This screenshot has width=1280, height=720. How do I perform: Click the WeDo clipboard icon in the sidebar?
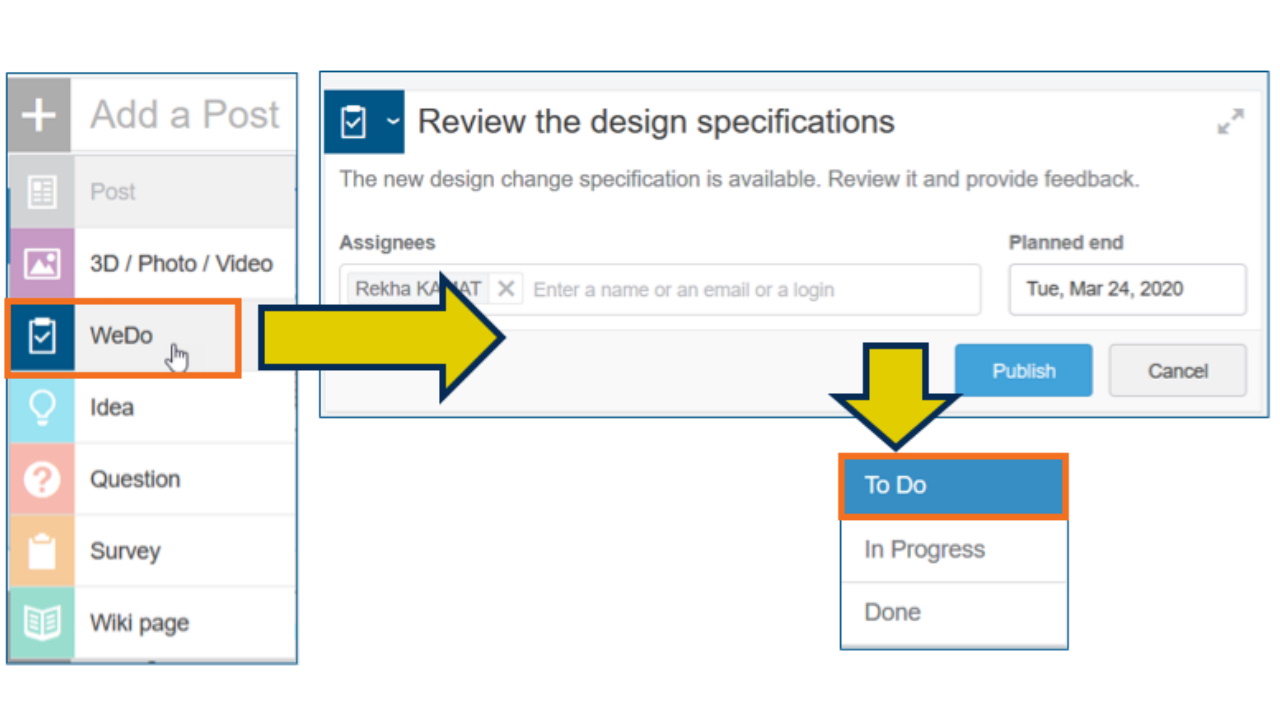[41, 335]
